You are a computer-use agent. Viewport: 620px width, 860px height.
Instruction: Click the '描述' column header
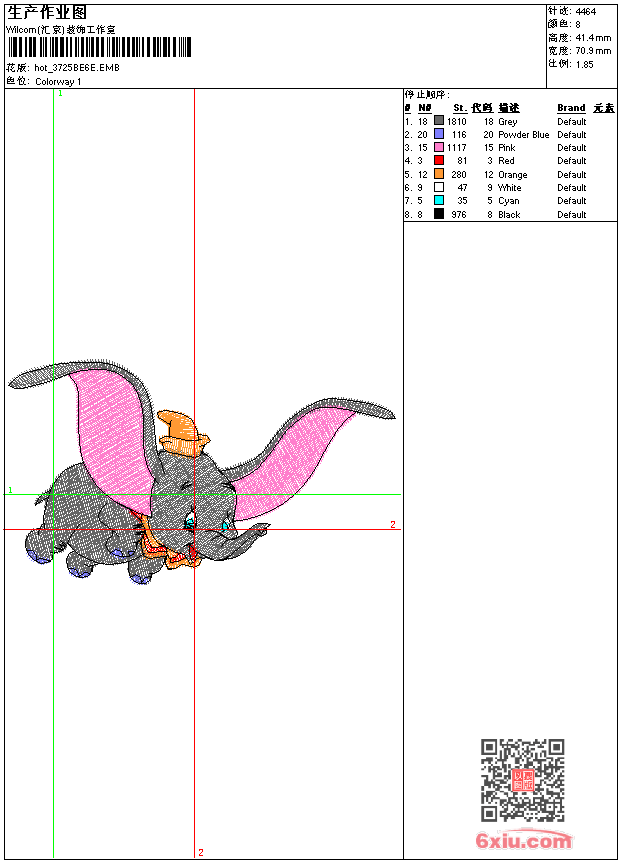point(509,108)
